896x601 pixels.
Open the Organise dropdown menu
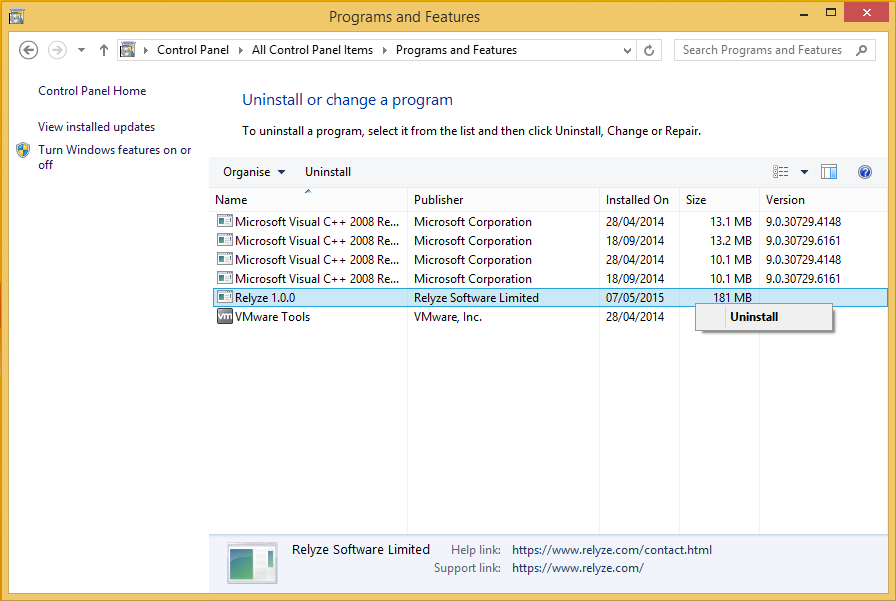[254, 172]
